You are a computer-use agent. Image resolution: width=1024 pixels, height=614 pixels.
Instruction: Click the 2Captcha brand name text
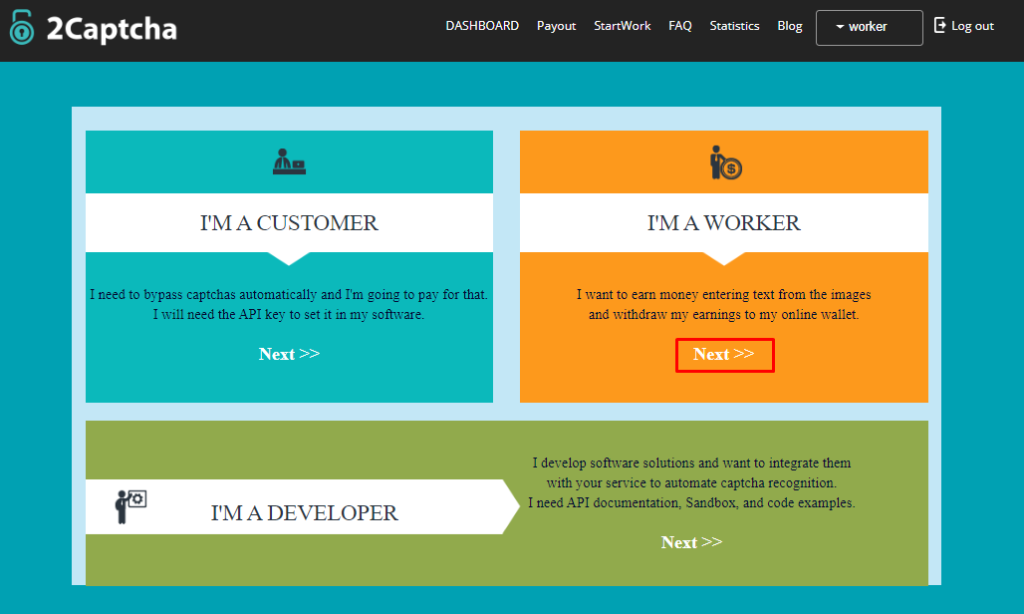[x=112, y=29]
